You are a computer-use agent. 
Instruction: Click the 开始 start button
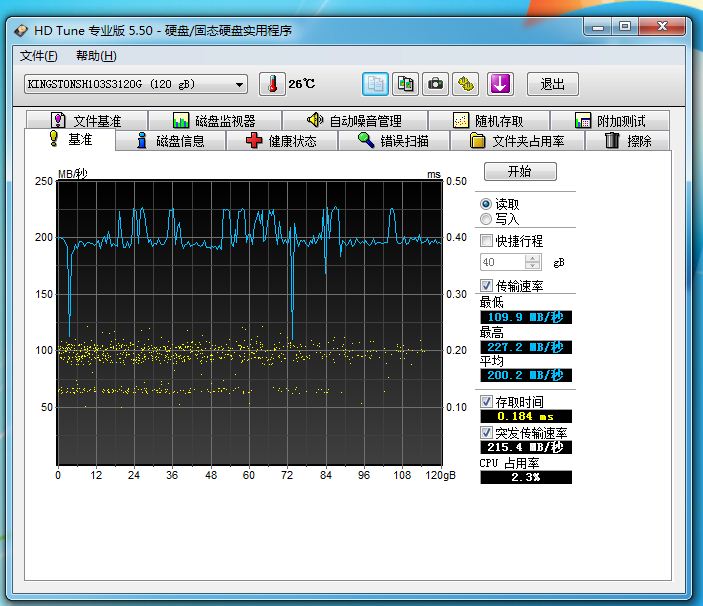pos(520,171)
